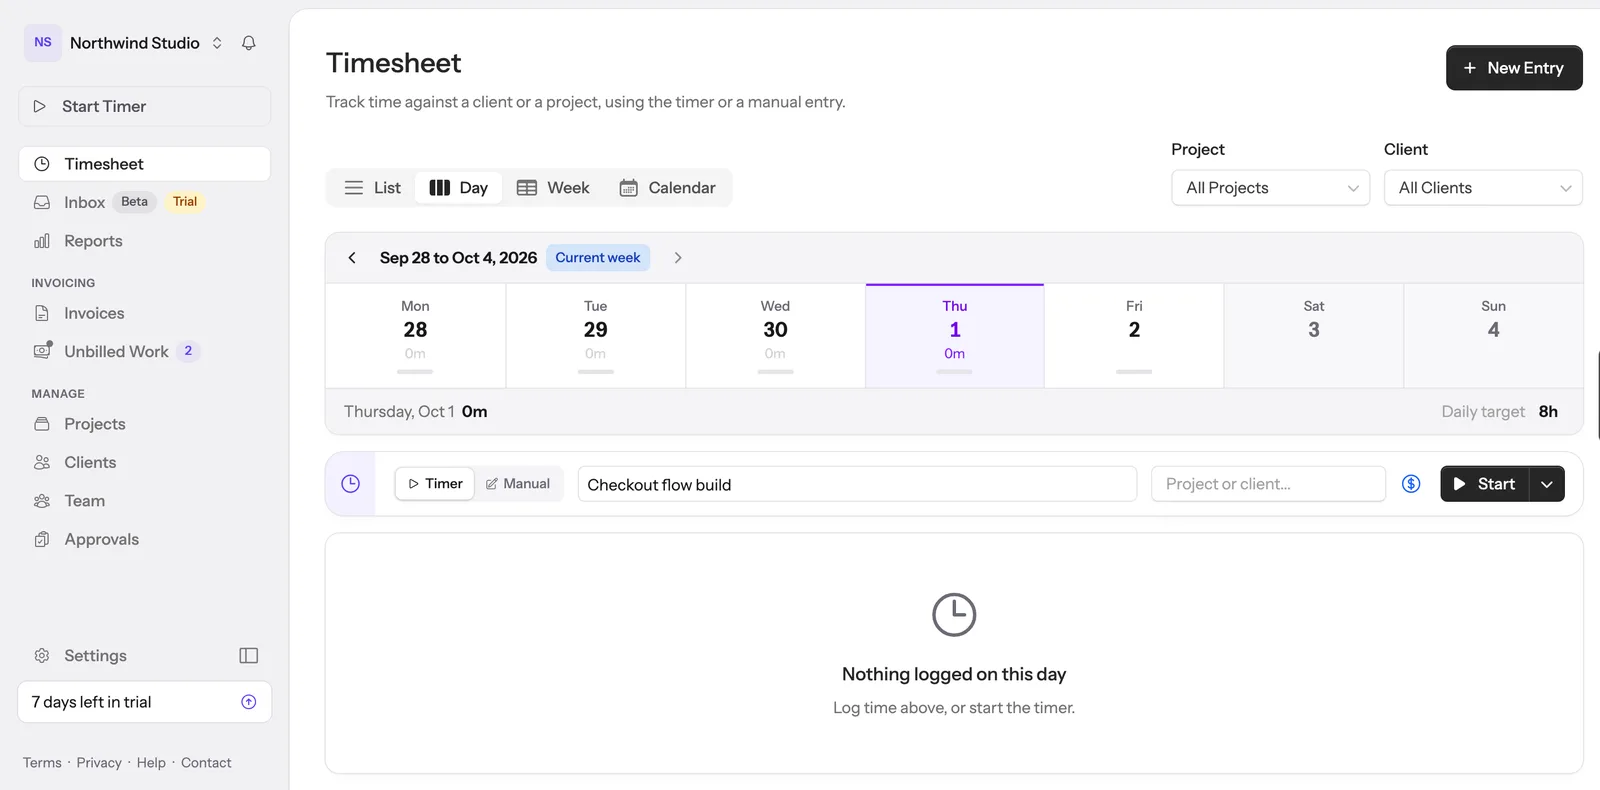Viewport: 1600px width, 790px height.
Task: Switch to the Day view tab
Action: pyautogui.click(x=459, y=188)
